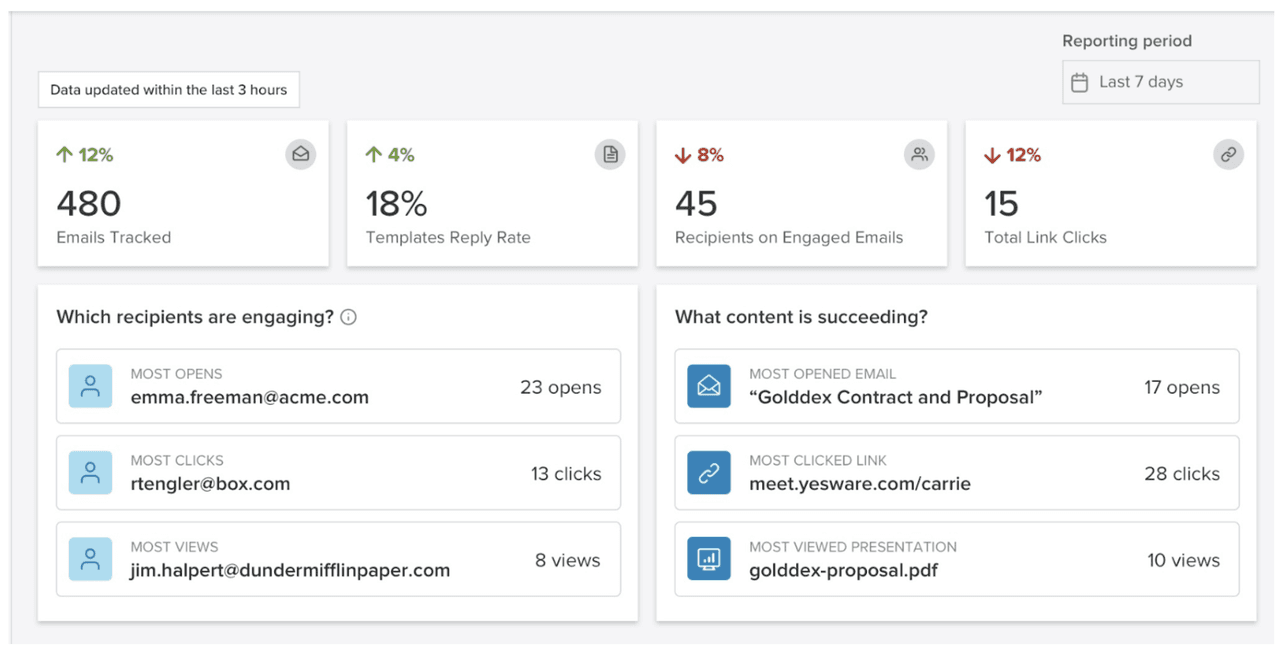Click the calendar icon in the reporting period selector
Image resolution: width=1280 pixels, height=650 pixels.
tap(1080, 83)
